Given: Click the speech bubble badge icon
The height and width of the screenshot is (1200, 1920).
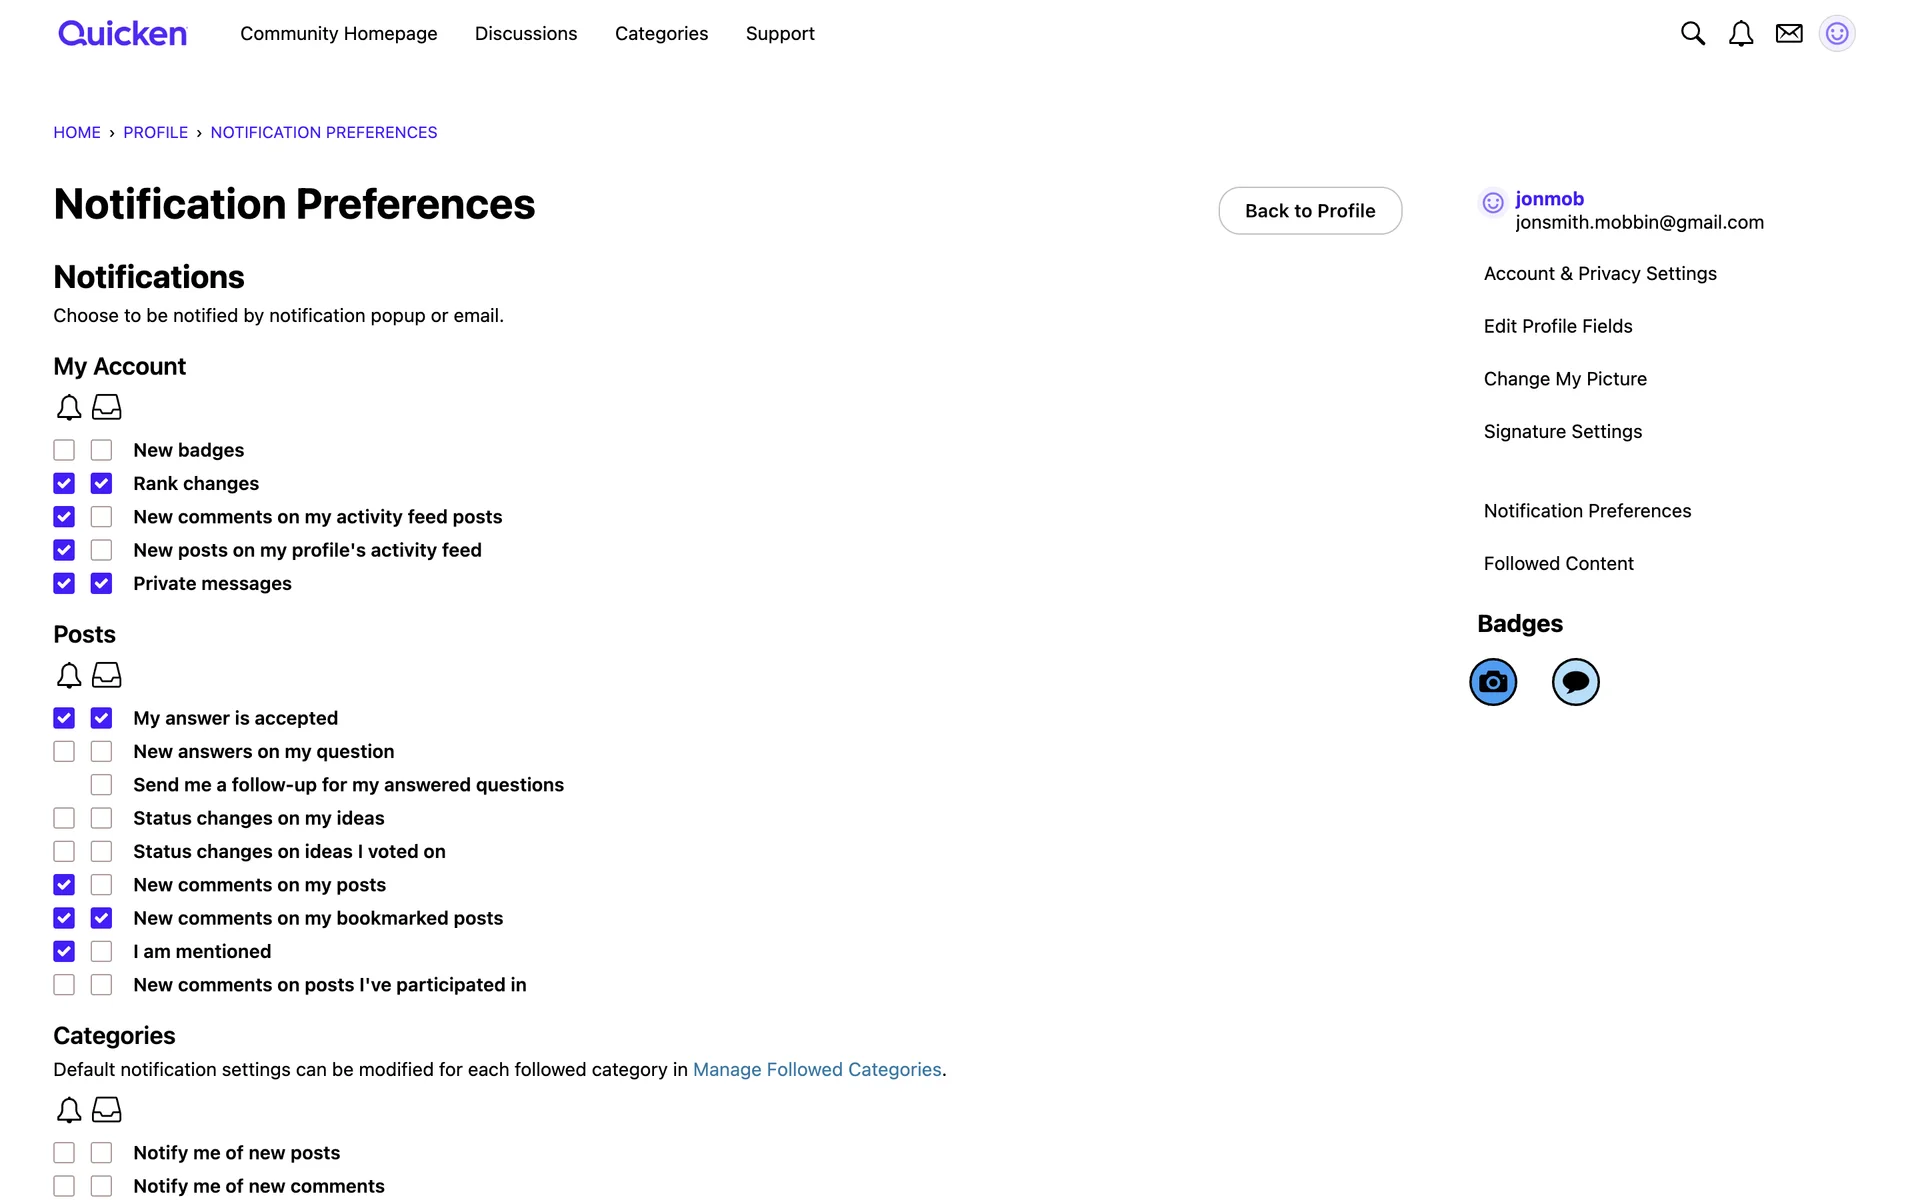Looking at the screenshot, I should pyautogui.click(x=1575, y=682).
